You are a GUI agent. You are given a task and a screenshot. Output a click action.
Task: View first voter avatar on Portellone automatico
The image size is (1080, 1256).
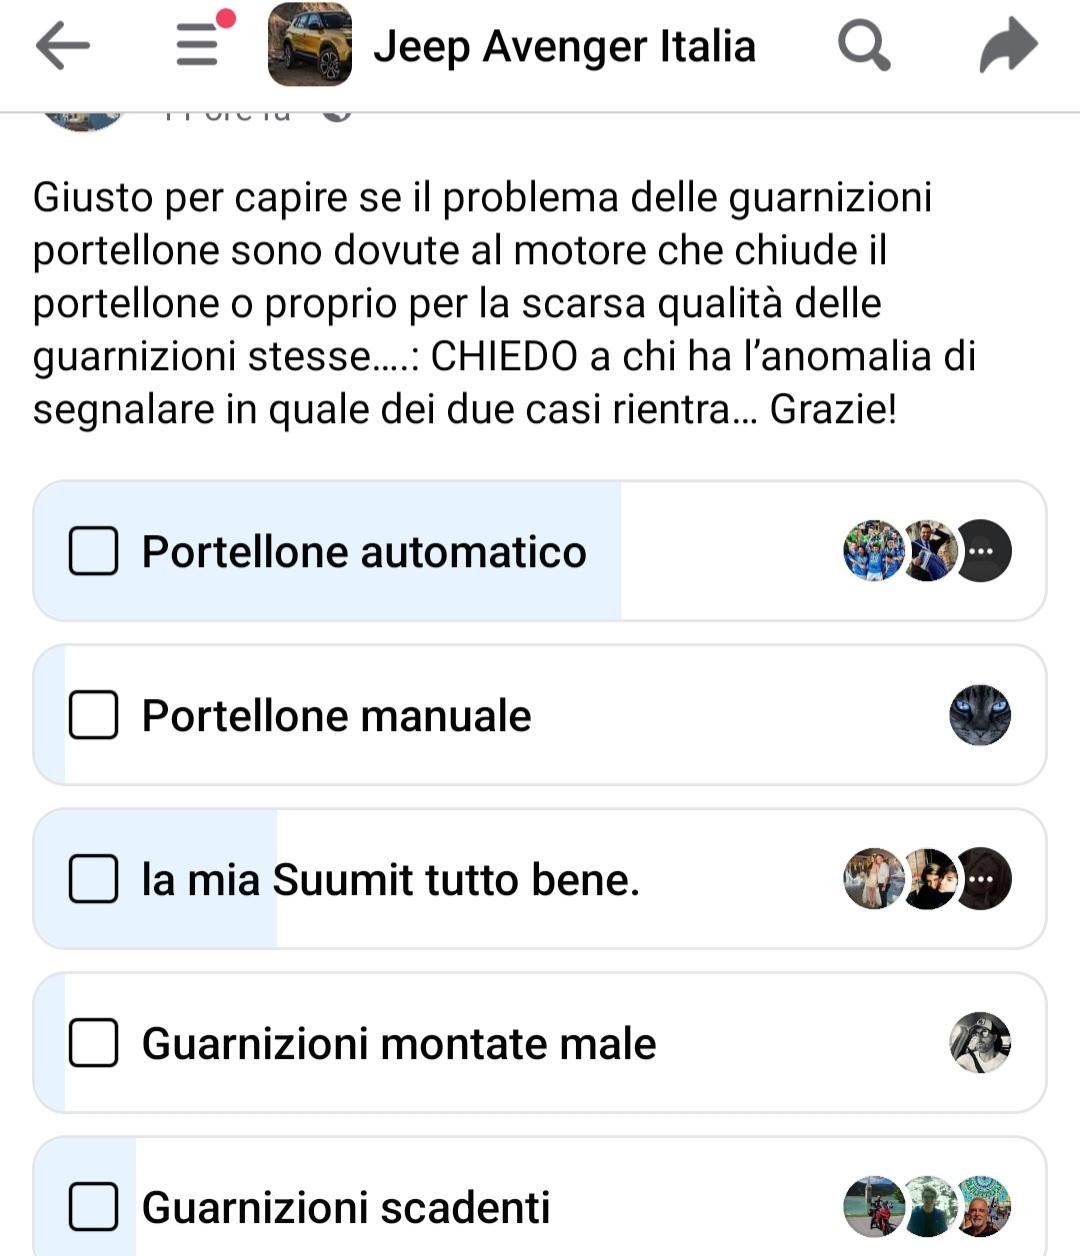[874, 551]
